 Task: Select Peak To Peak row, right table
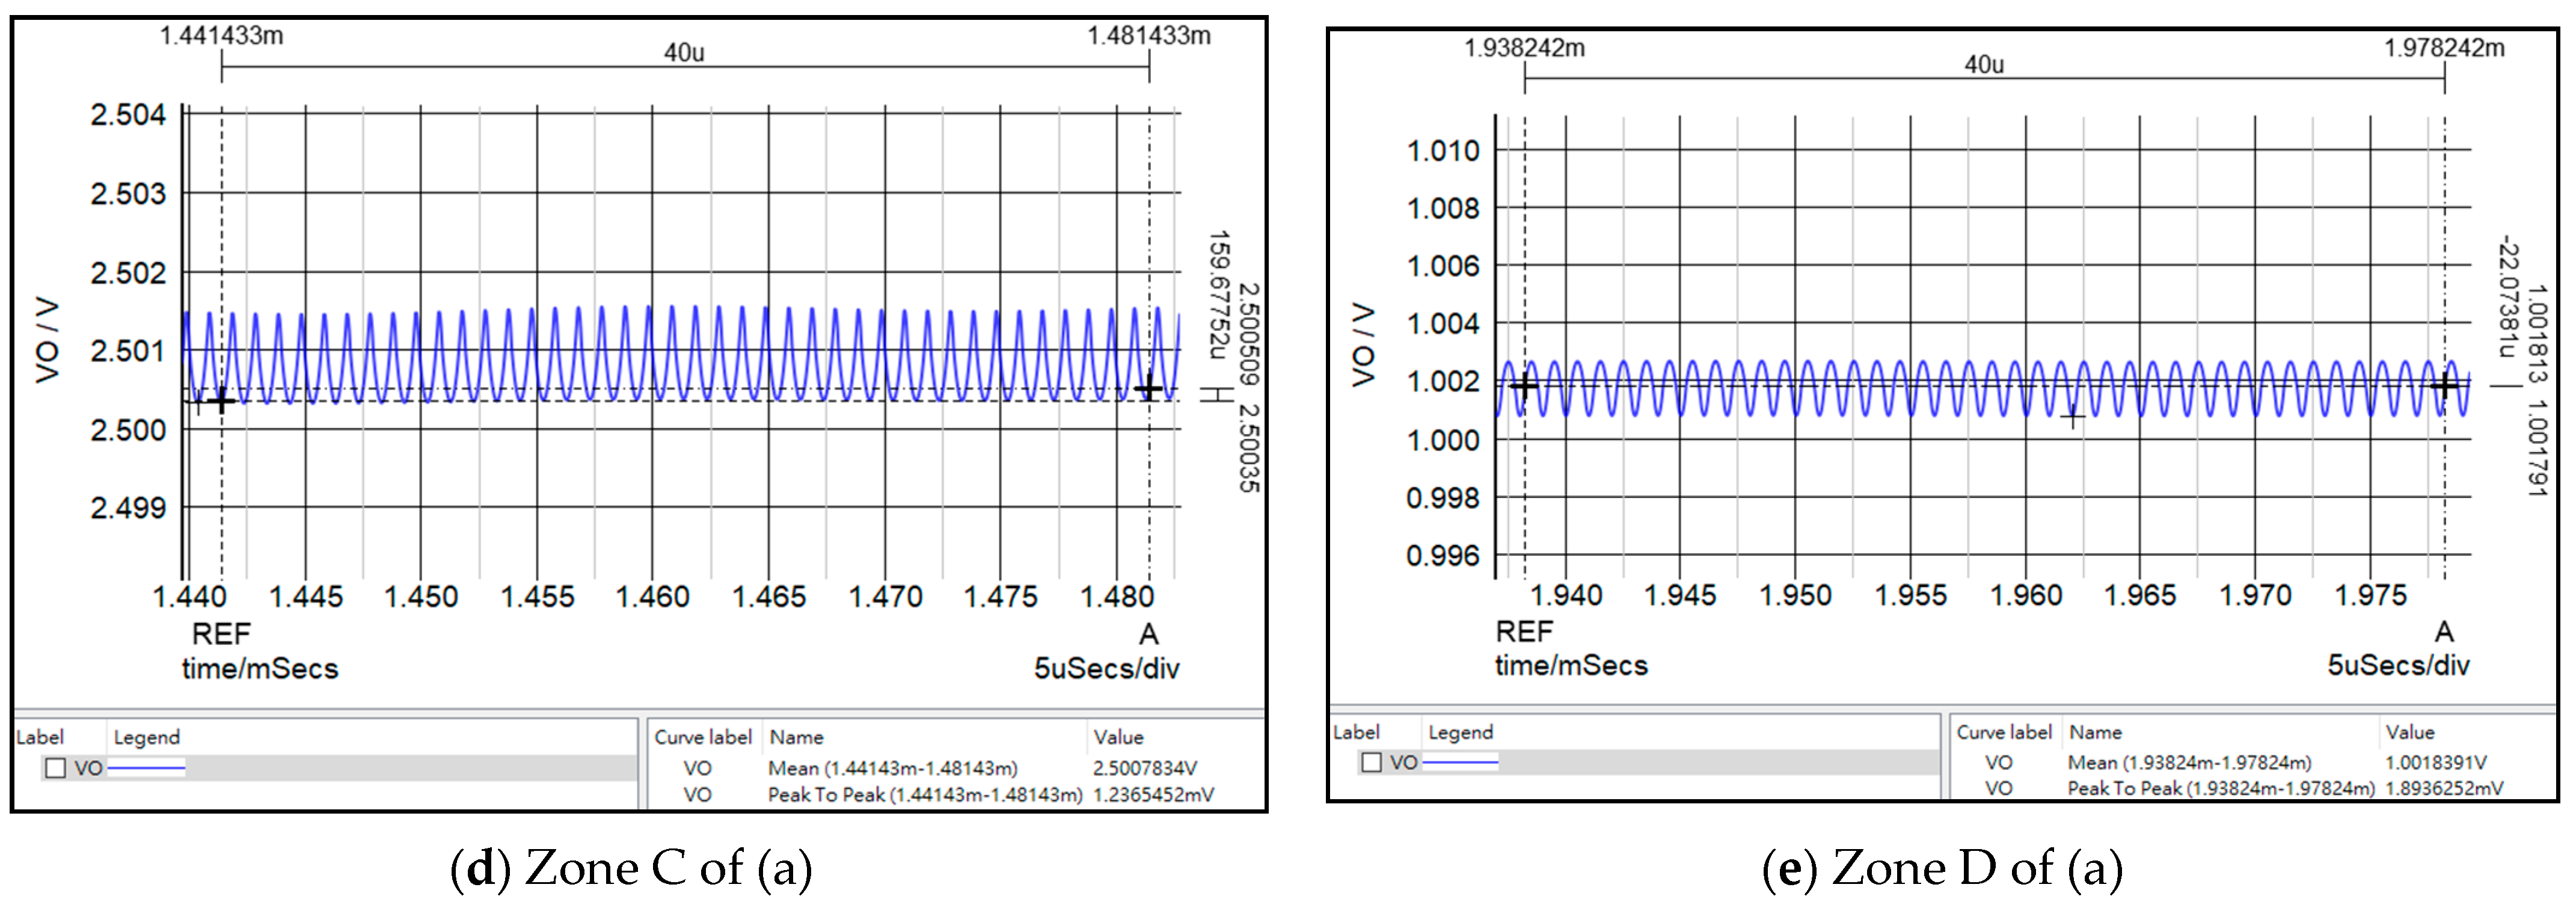coord(2220,788)
